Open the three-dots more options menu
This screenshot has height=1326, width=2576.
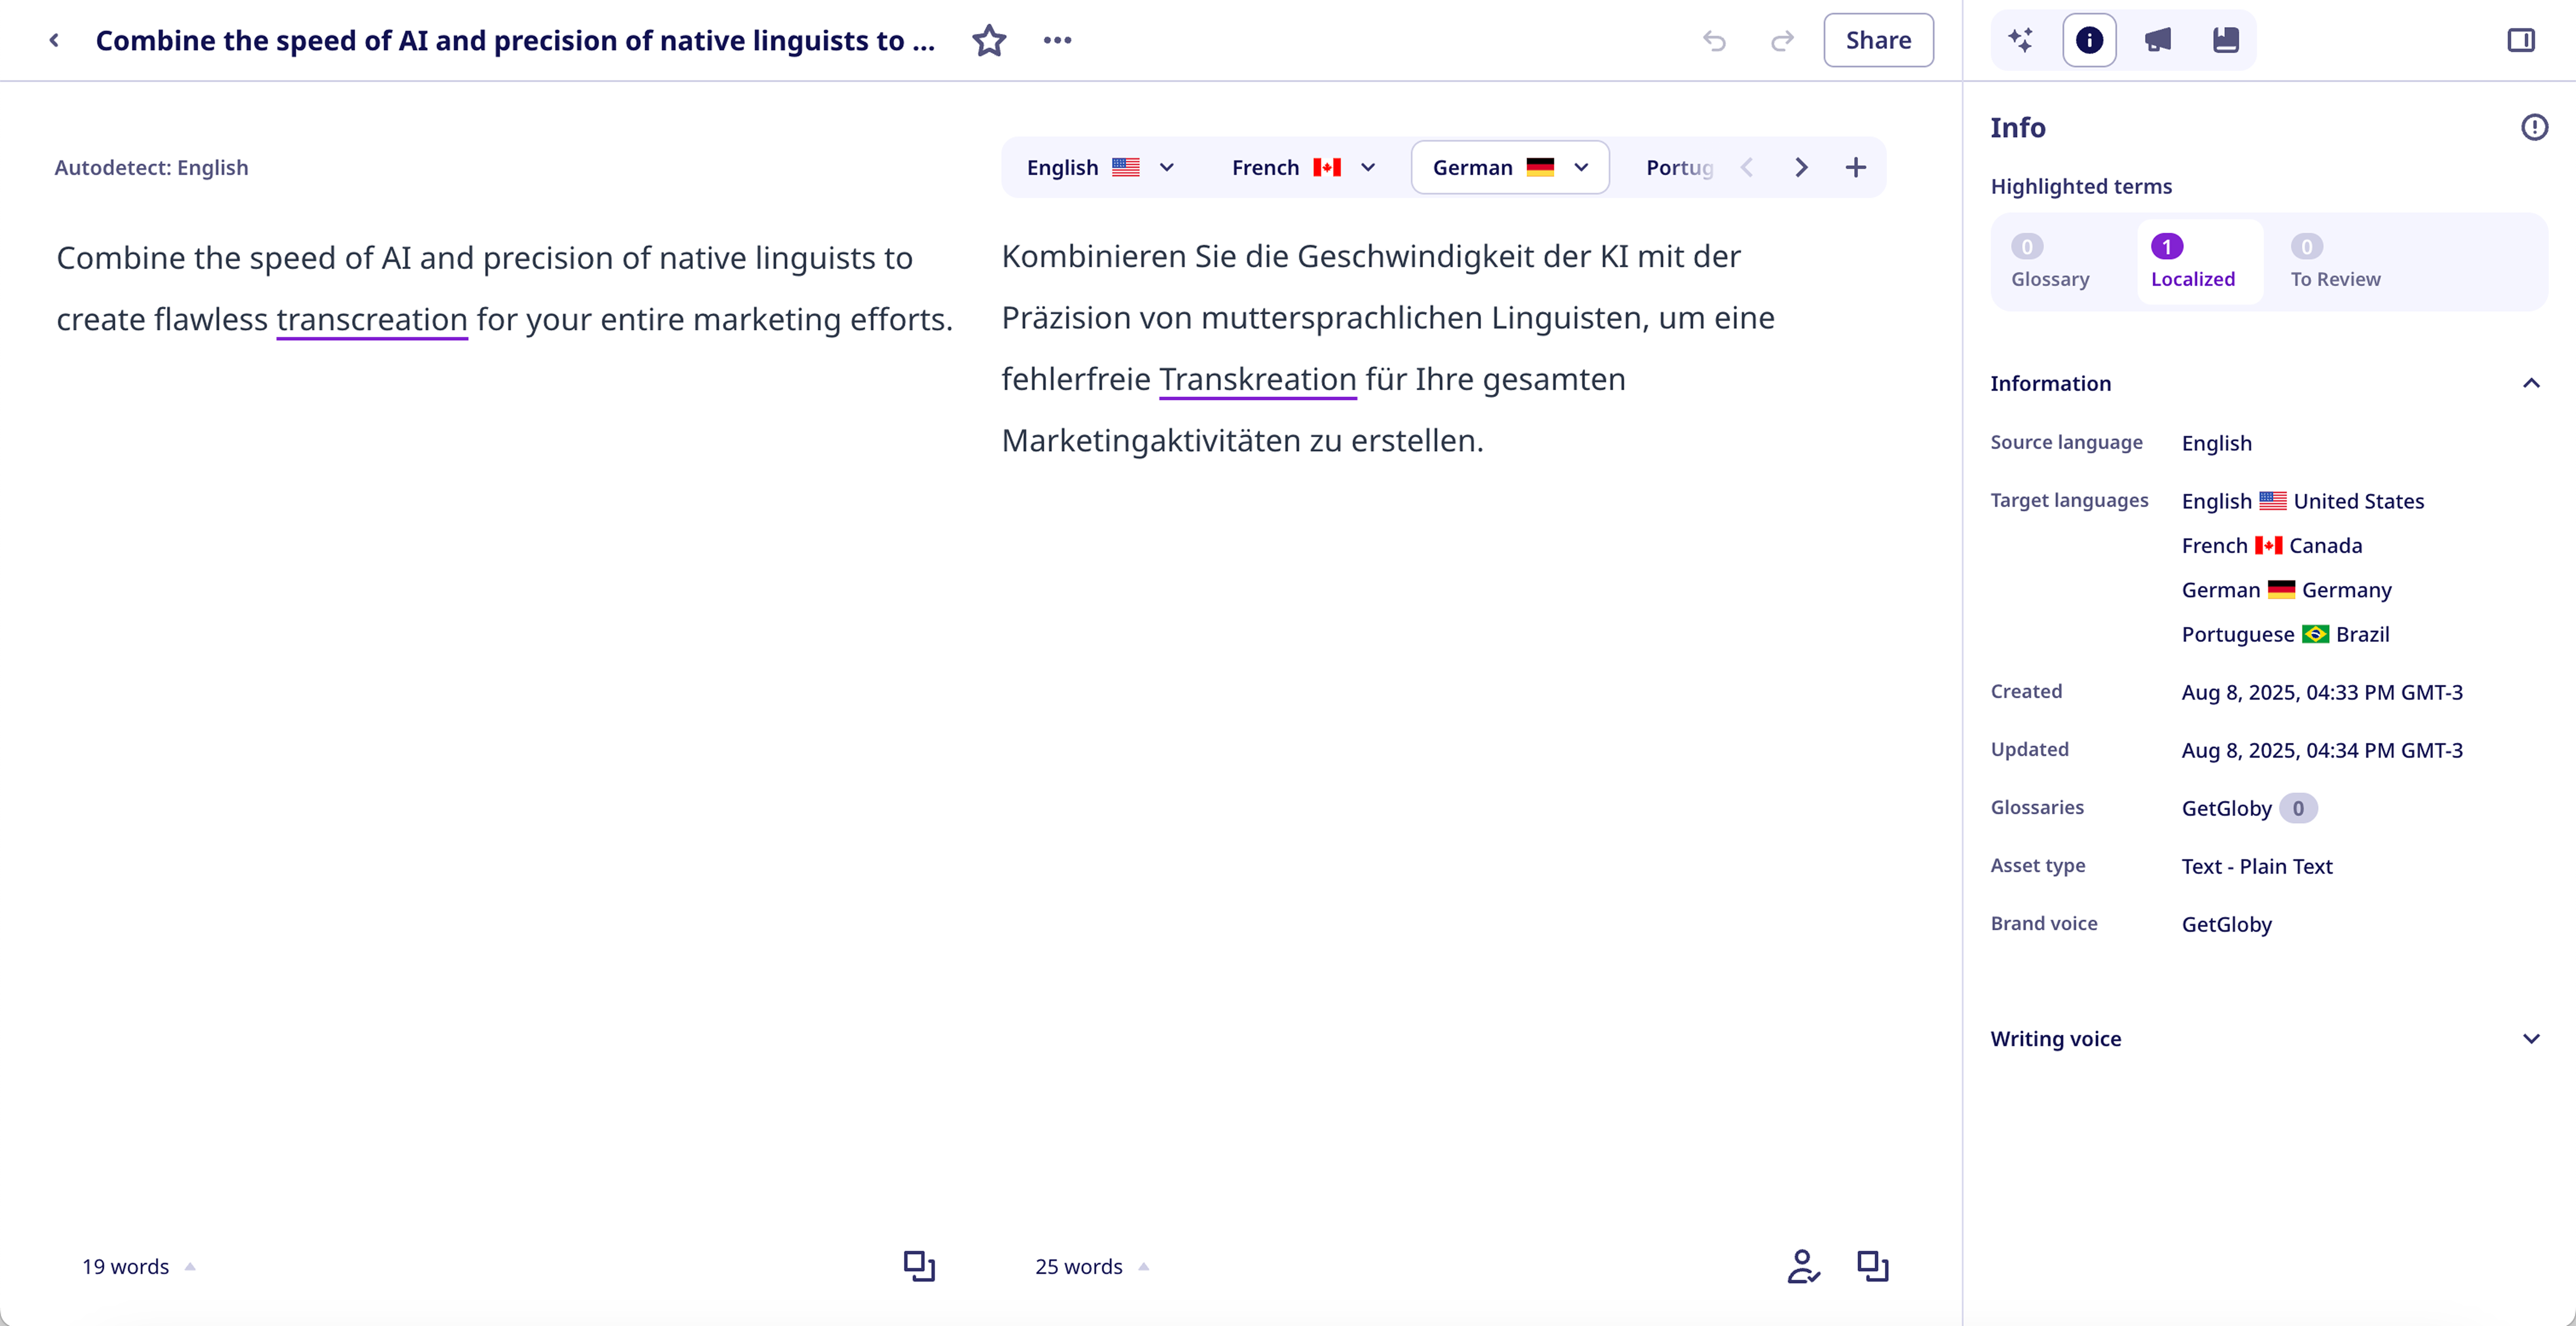click(x=1057, y=40)
